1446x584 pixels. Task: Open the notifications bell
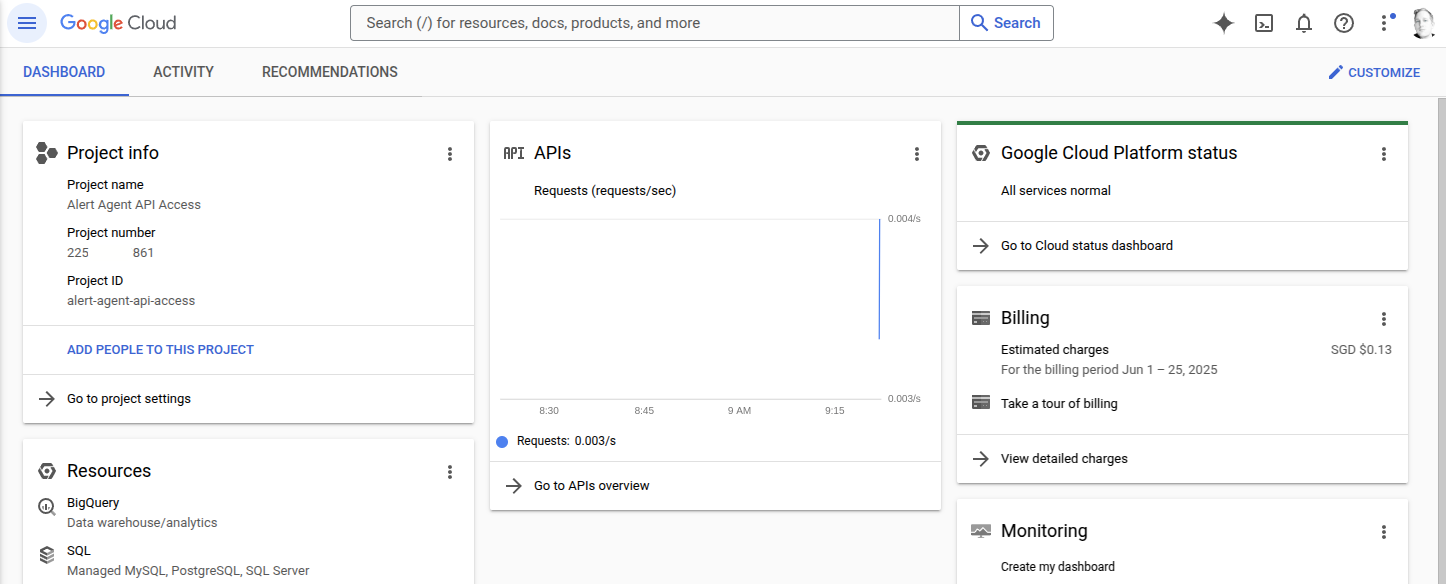click(x=1304, y=23)
